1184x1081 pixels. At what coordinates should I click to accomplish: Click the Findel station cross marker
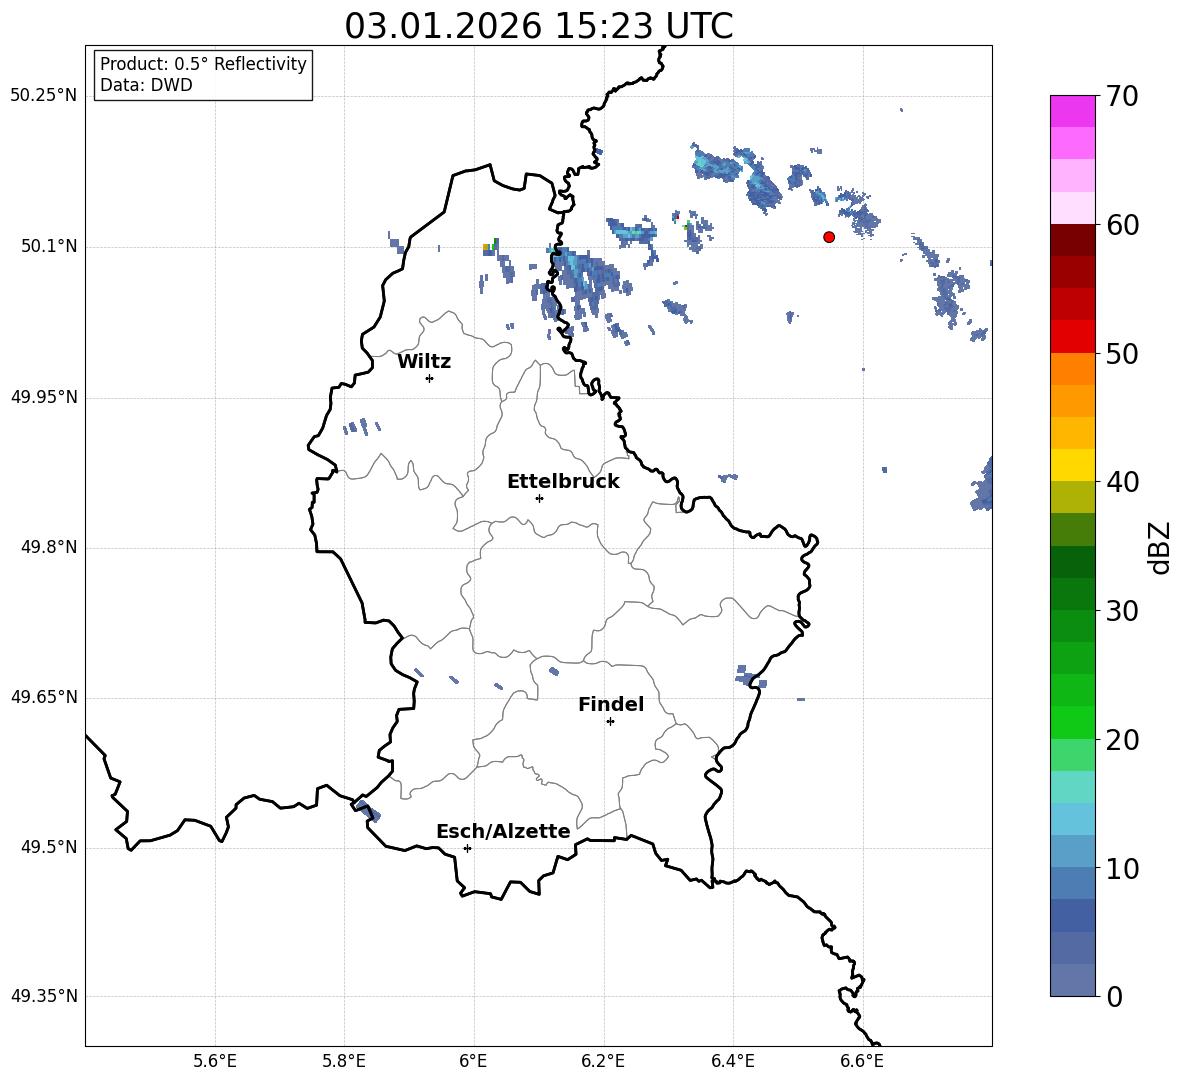click(610, 722)
